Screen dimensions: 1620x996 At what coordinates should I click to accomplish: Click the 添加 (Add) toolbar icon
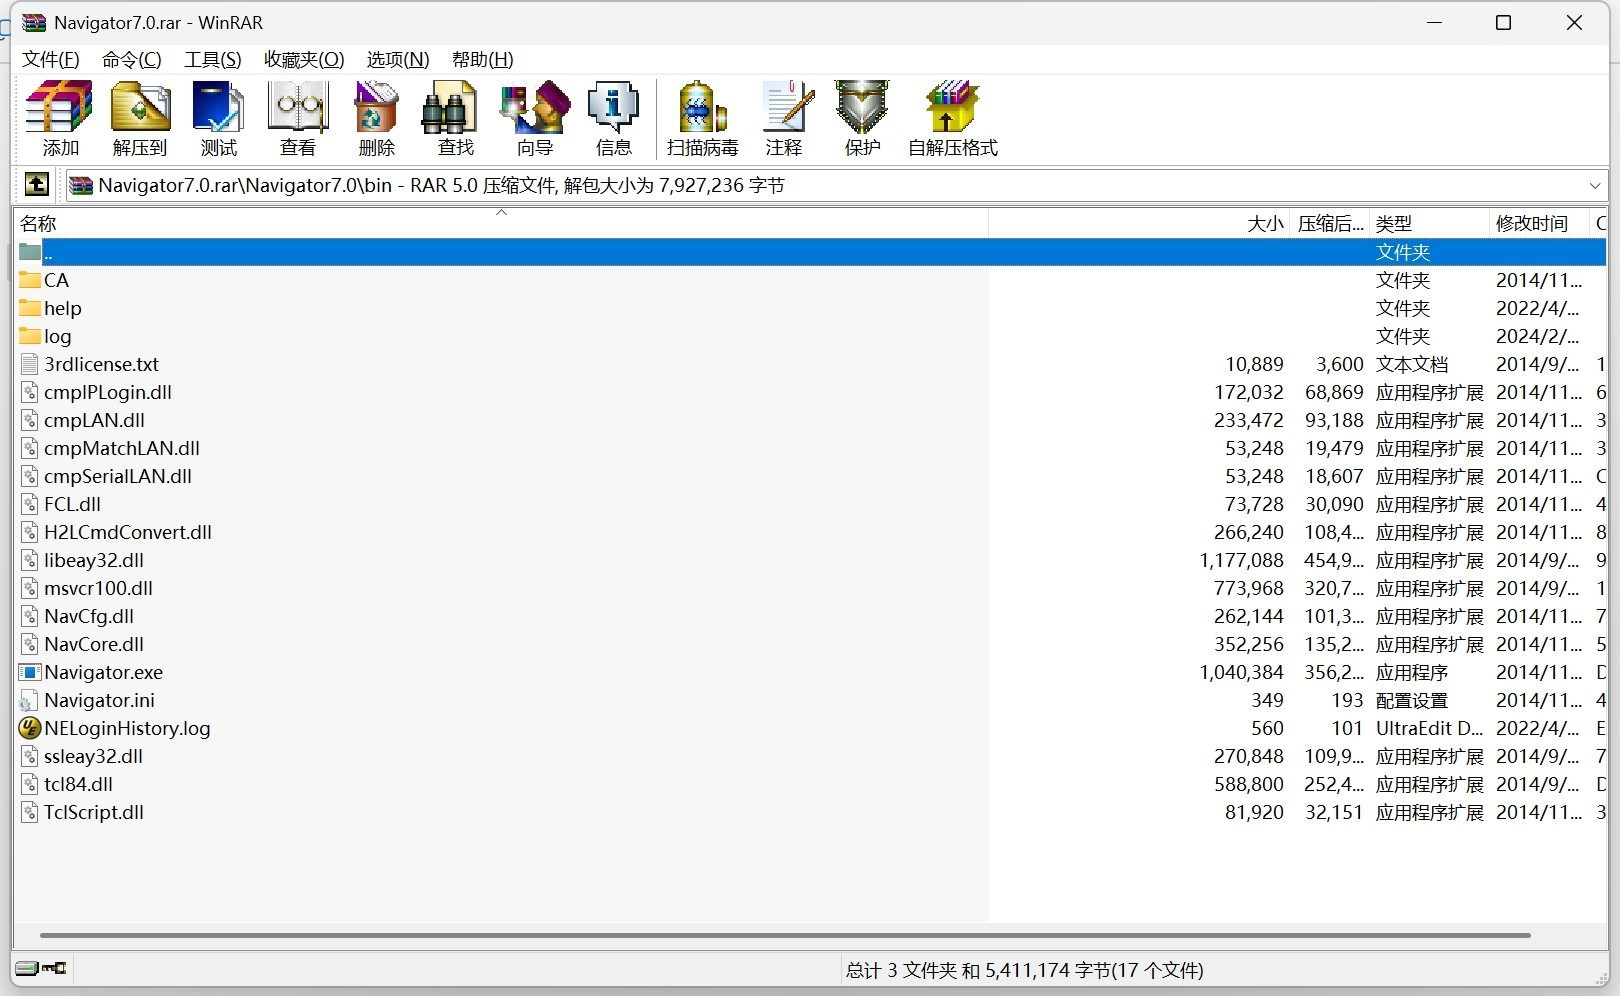(60, 108)
